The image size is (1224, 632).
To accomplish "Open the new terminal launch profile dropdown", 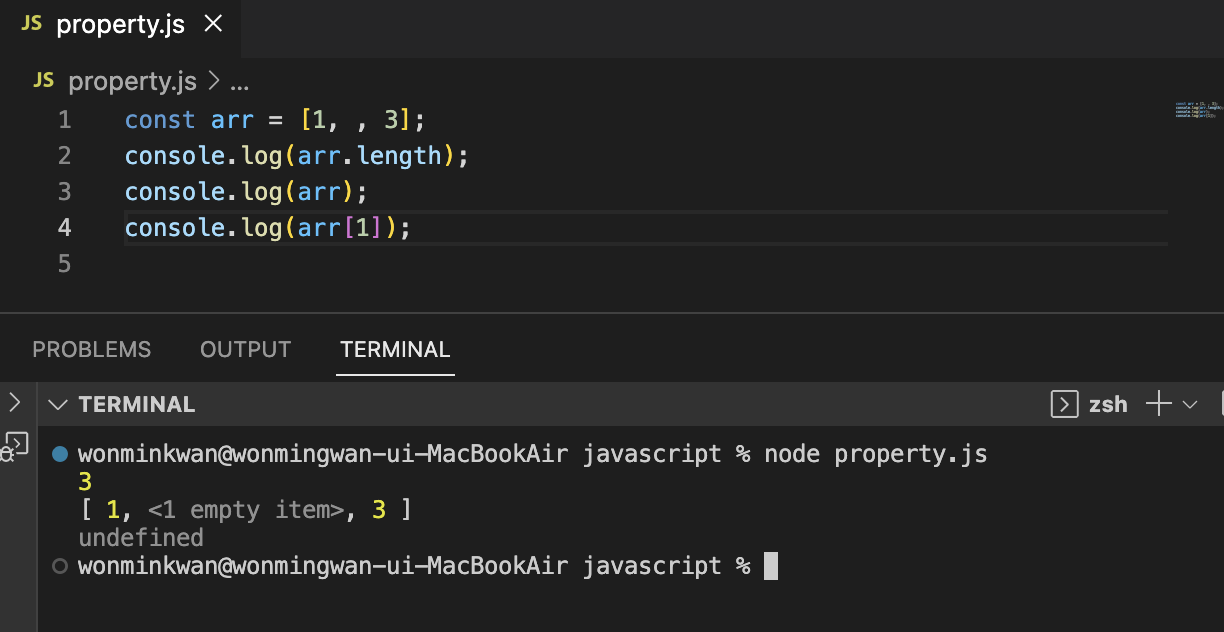I will pyautogui.click(x=1189, y=405).
